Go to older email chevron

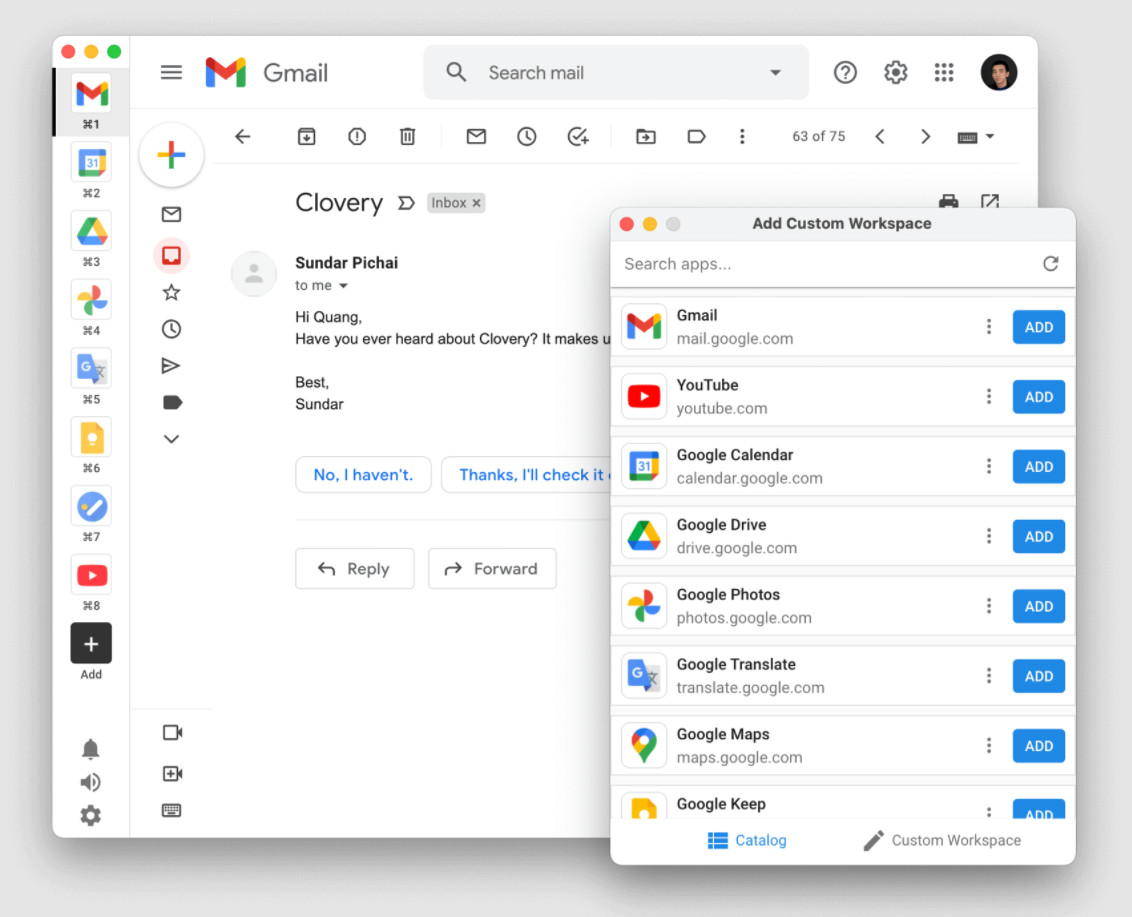click(925, 136)
